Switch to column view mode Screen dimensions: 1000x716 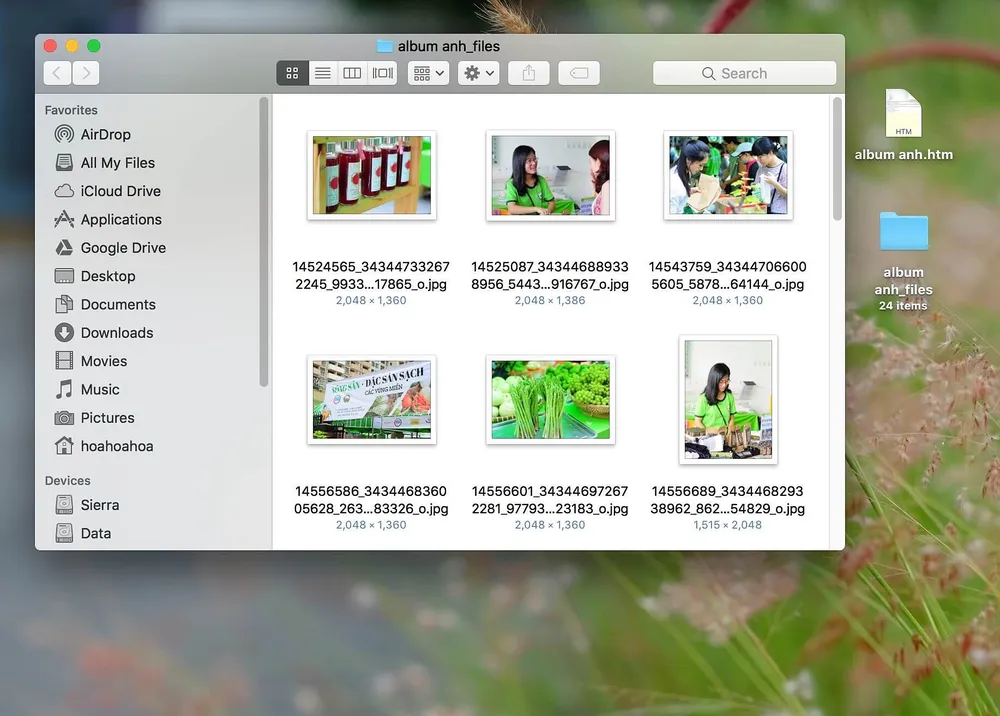pyautogui.click(x=352, y=73)
